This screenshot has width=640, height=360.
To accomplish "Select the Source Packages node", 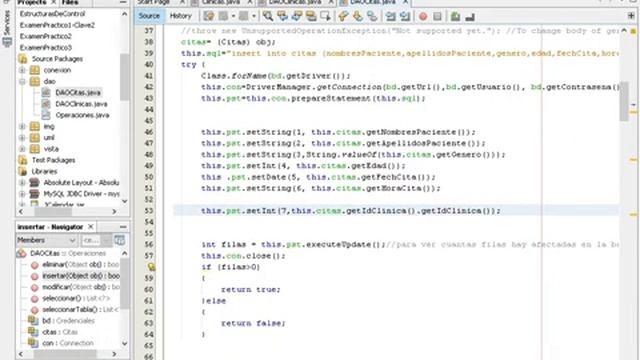I will coord(57,59).
